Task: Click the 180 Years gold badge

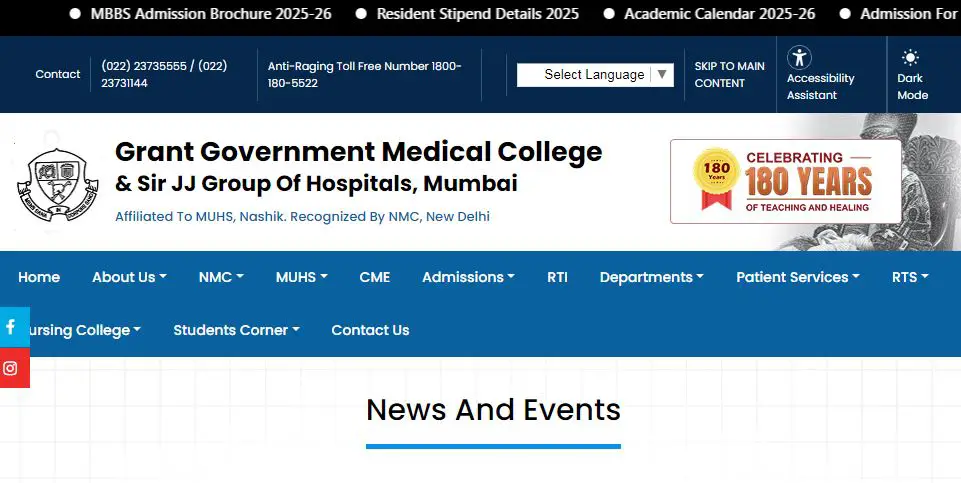Action: [x=716, y=178]
